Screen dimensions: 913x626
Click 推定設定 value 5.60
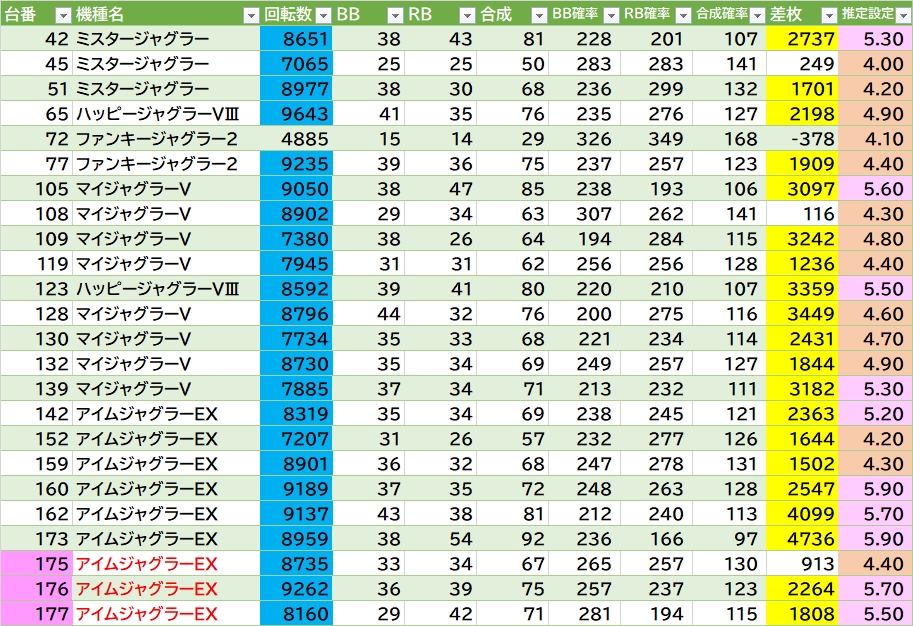pos(875,189)
